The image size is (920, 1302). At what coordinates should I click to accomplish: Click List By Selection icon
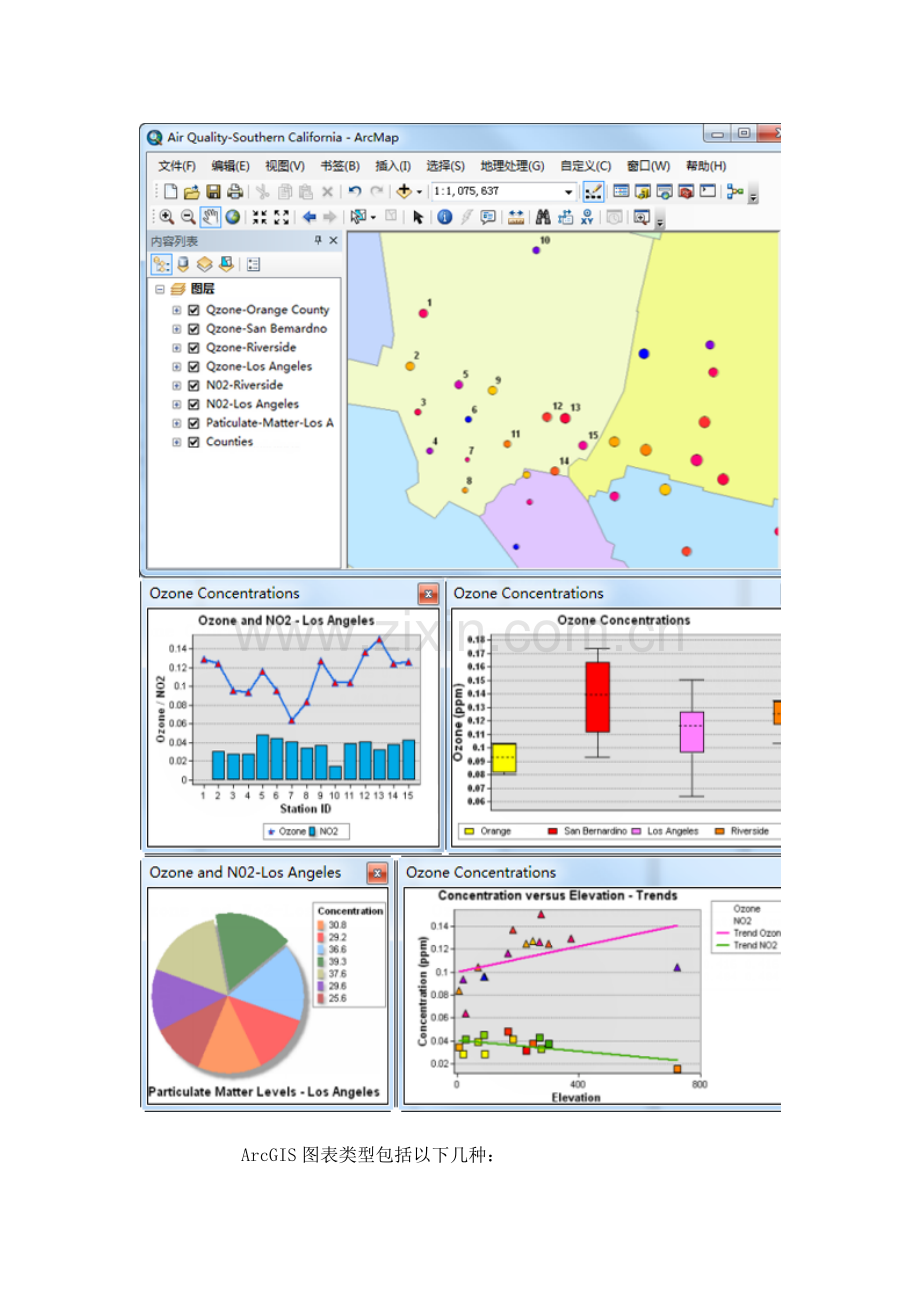226,265
